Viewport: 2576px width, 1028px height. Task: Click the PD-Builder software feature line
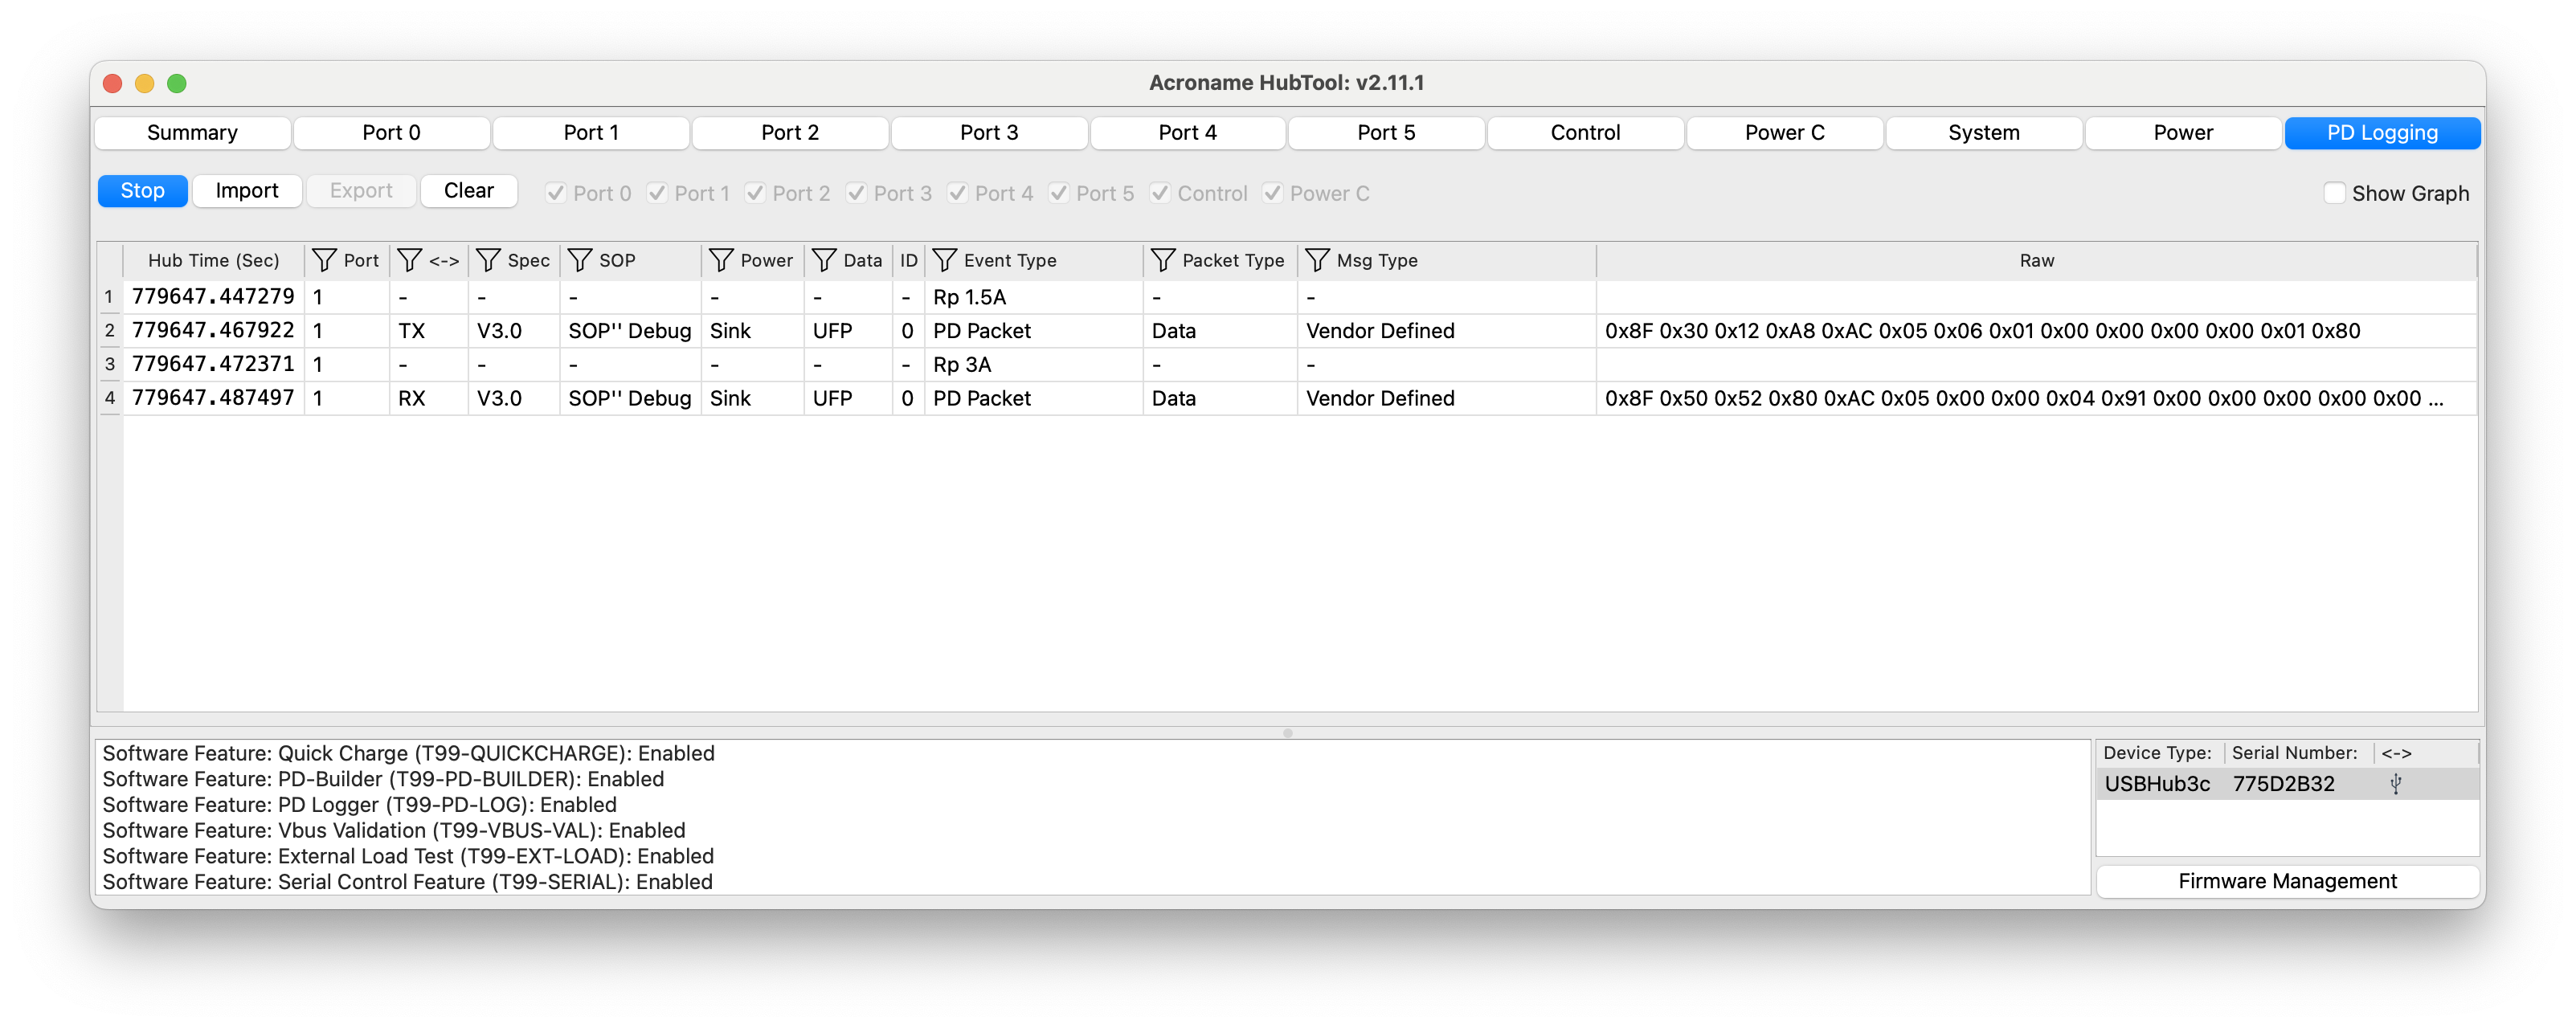pyautogui.click(x=383, y=779)
